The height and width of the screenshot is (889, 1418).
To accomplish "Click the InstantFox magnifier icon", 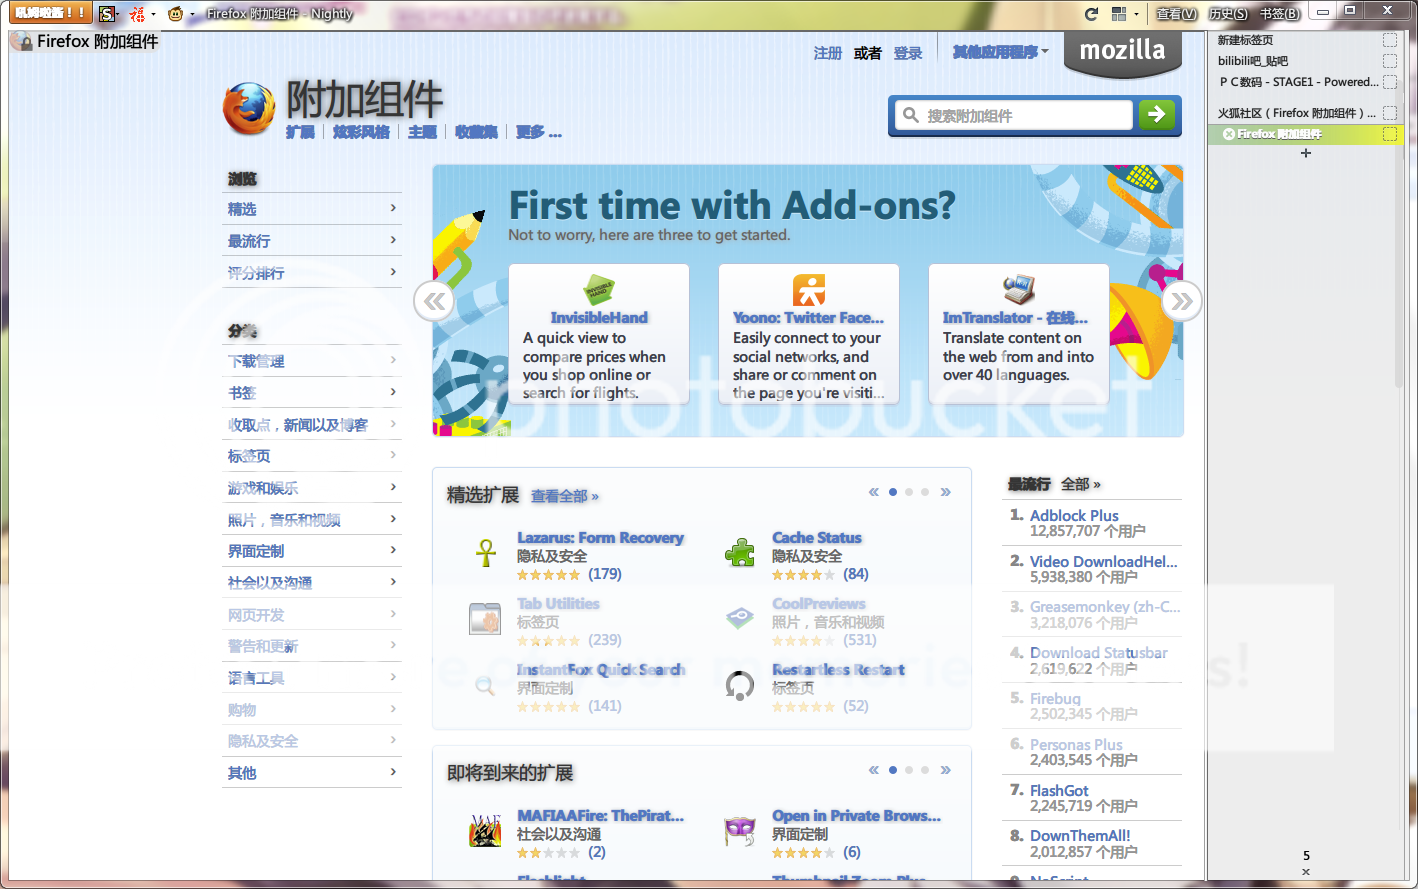I will click(x=486, y=685).
